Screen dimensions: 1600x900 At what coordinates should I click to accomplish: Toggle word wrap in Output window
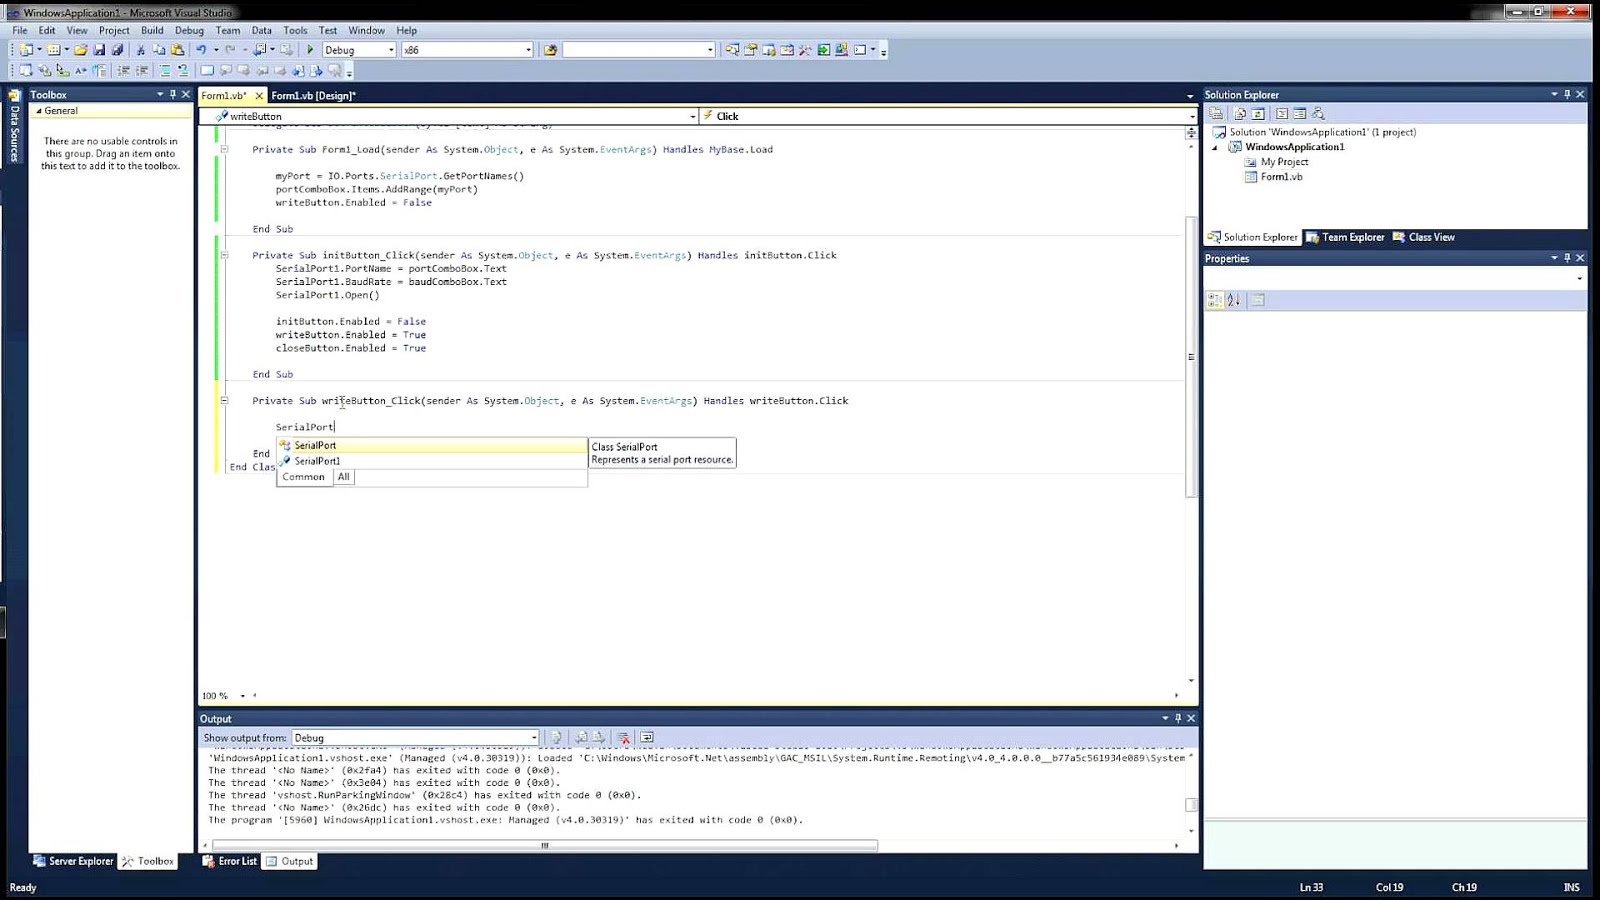click(647, 738)
